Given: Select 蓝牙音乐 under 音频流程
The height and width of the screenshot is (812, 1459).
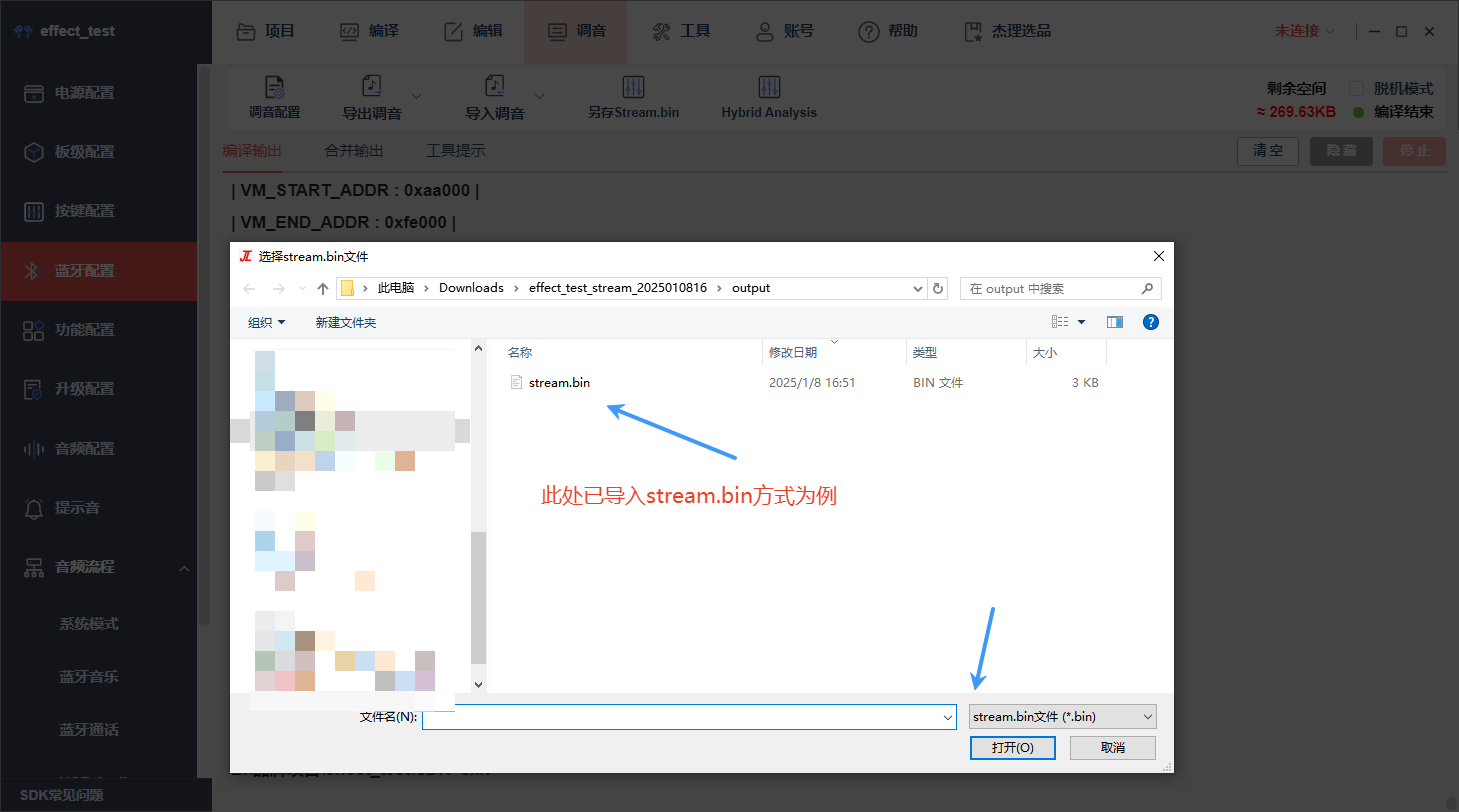Looking at the screenshot, I should point(89,677).
